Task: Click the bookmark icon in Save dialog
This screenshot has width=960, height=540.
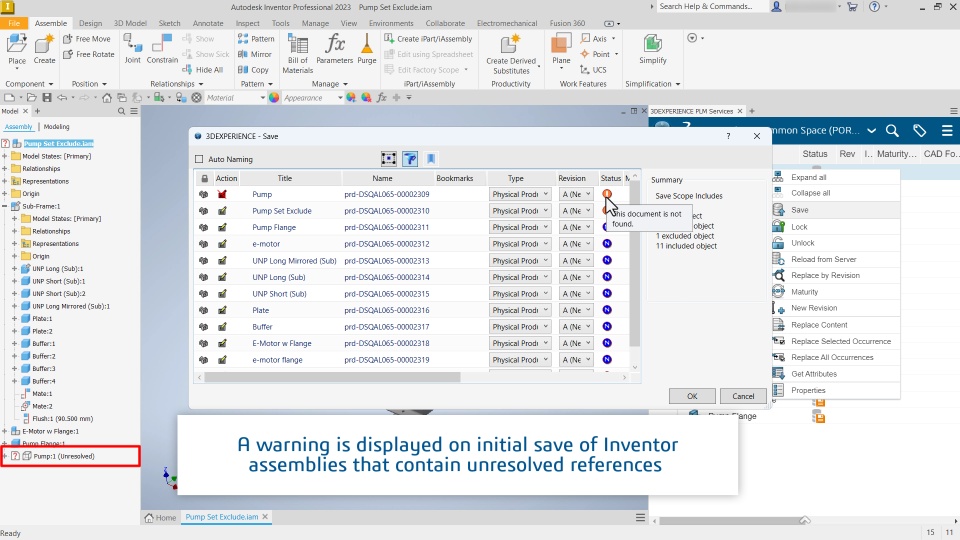Action: point(431,159)
